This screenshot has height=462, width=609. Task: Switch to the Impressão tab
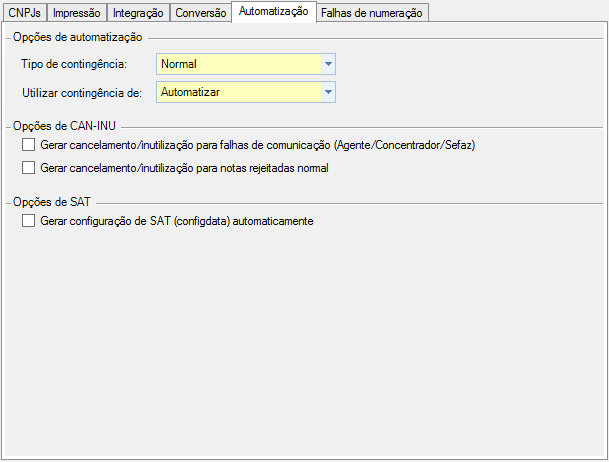(x=76, y=13)
